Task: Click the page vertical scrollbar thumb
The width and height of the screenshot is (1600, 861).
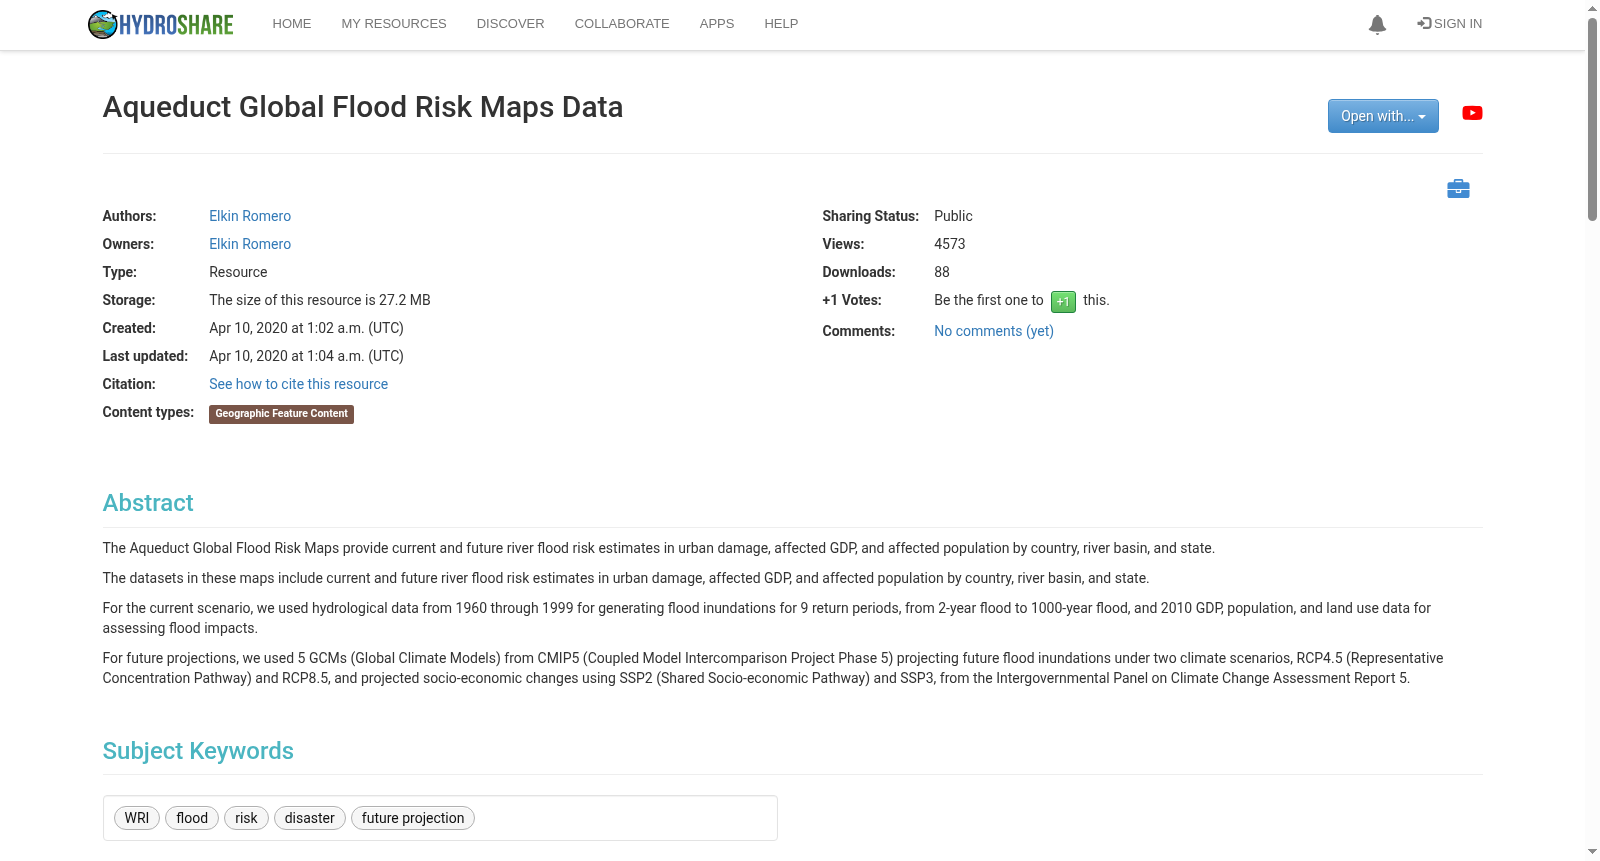Action: [x=1592, y=118]
